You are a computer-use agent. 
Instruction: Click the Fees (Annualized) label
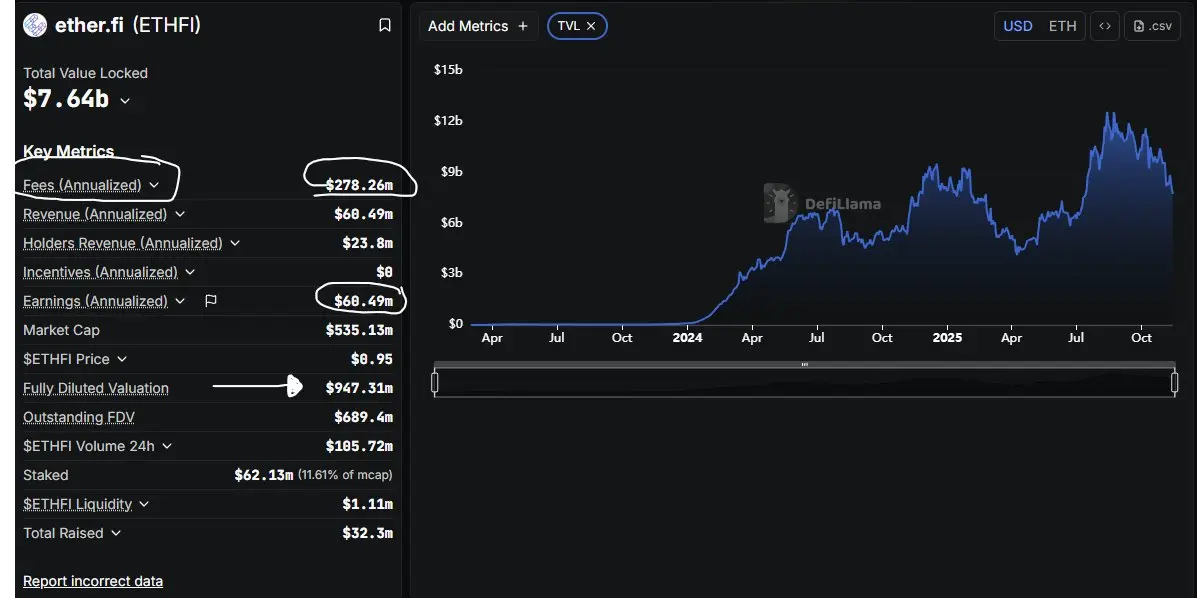pos(82,185)
